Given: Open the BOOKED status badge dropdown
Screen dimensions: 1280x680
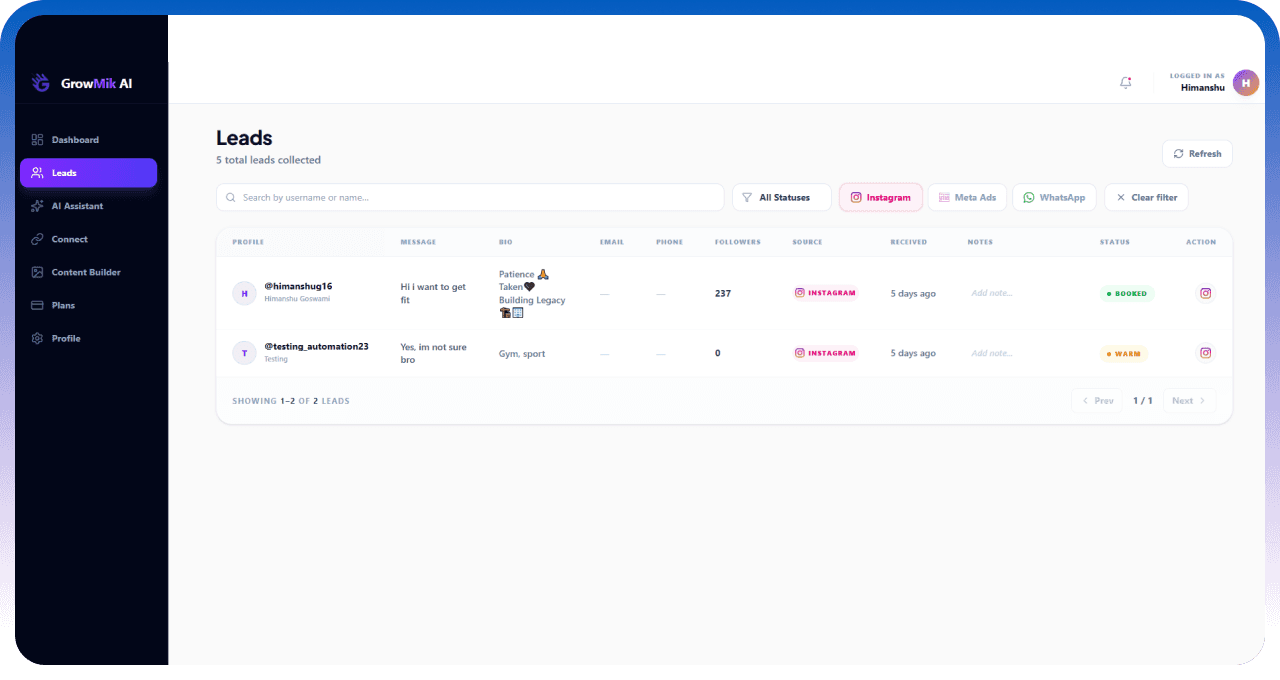Looking at the screenshot, I should [x=1127, y=294].
